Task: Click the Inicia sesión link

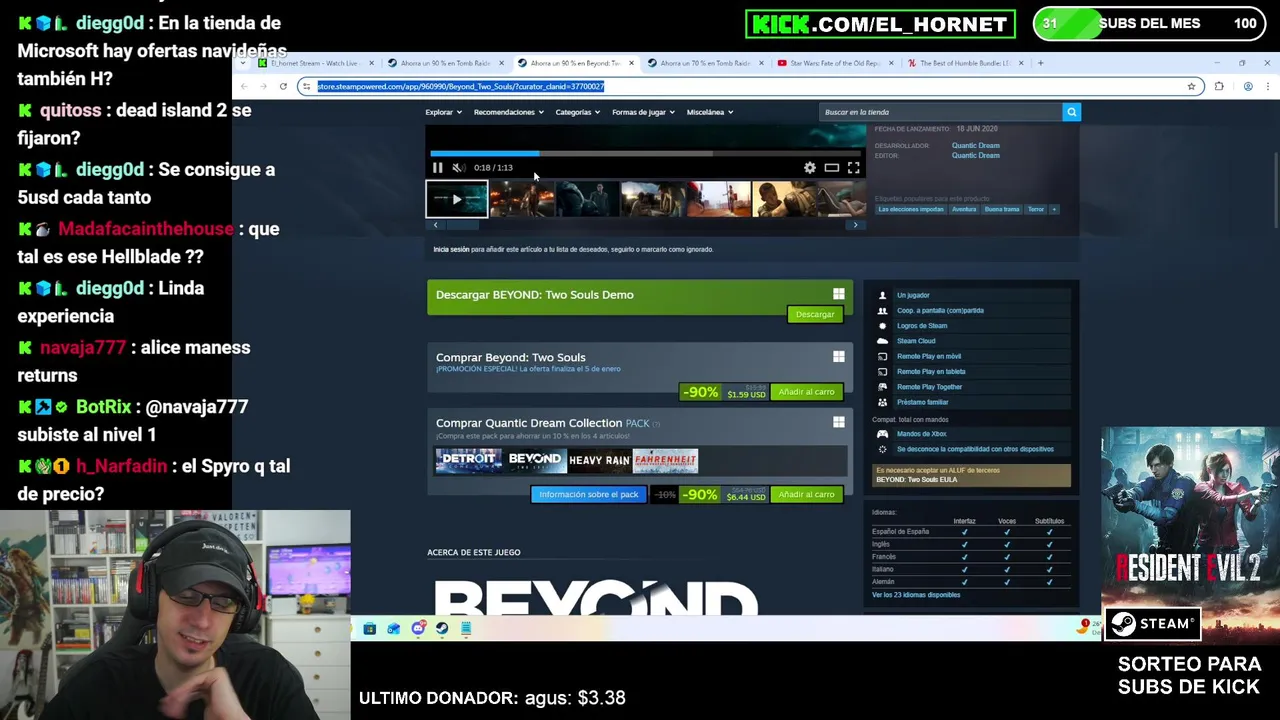Action: point(451,249)
